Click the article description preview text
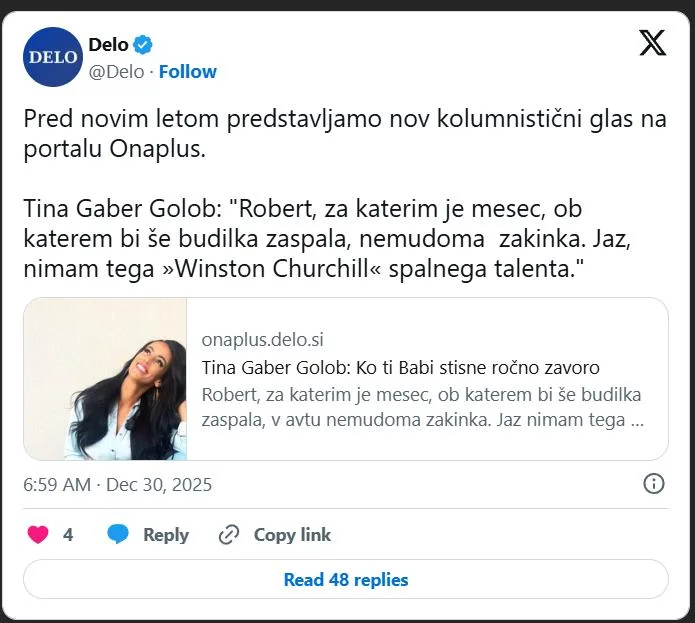This screenshot has height=623, width=695. (421, 407)
